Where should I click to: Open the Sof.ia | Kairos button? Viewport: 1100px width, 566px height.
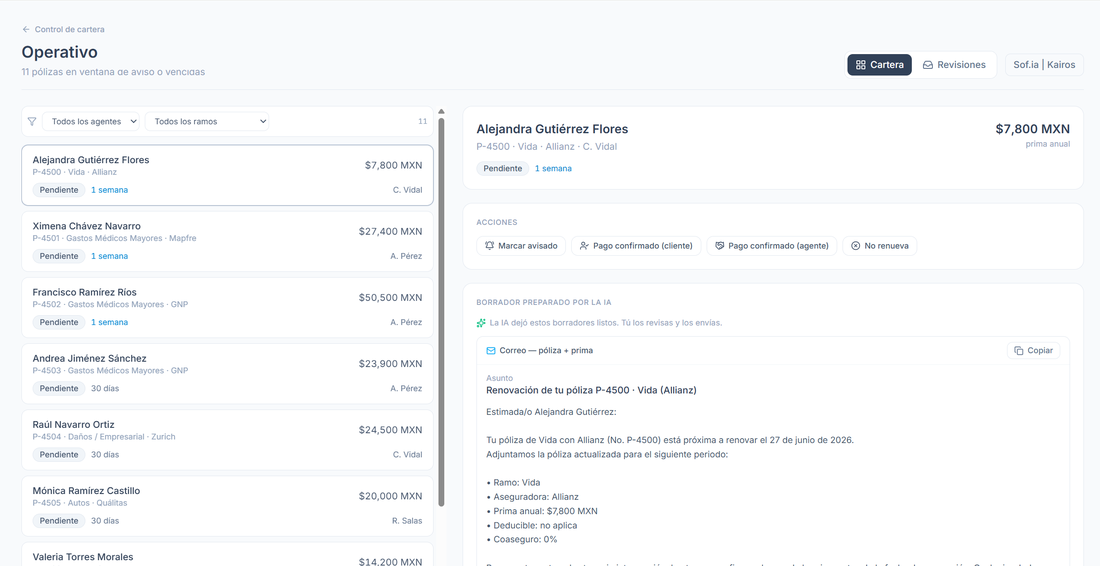pos(1044,65)
